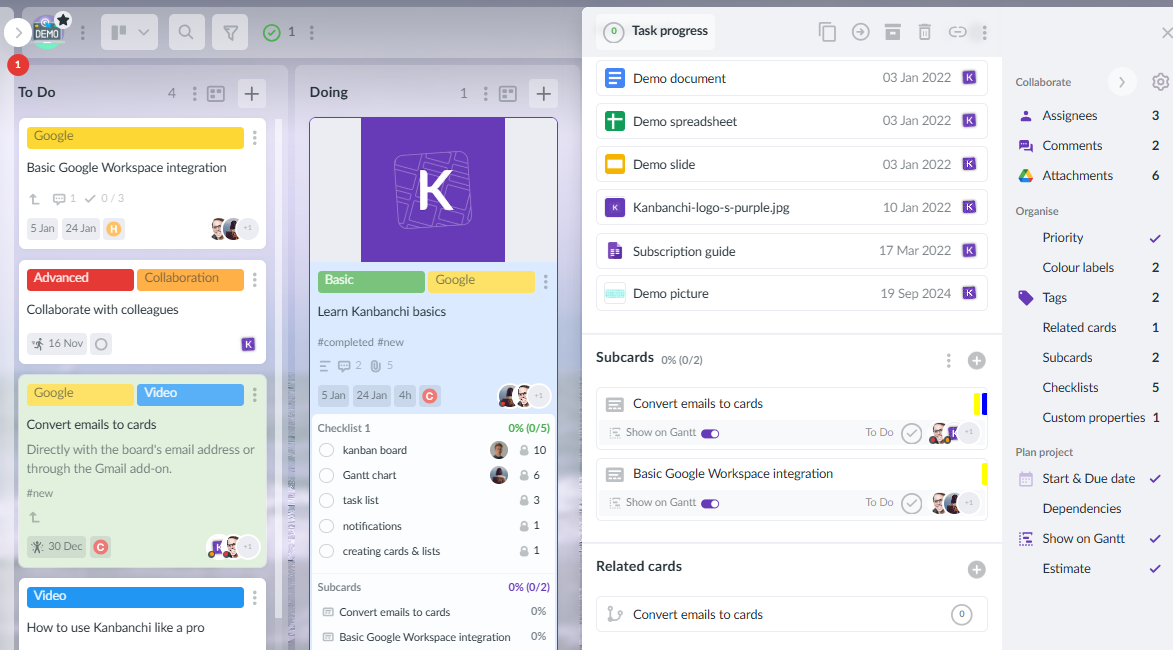Expand the collapsed left sidebar chevron
Viewport: 1173px width, 650px height.
[x=17, y=31]
